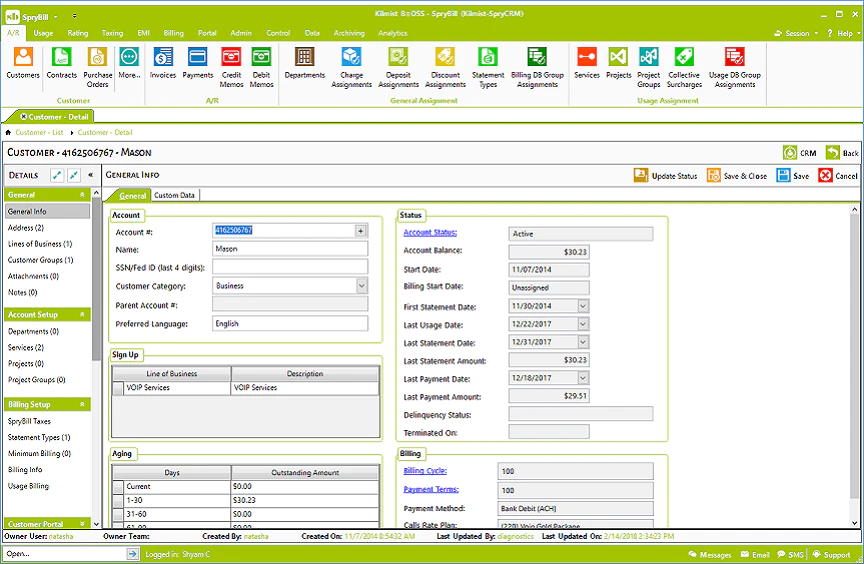The image size is (864, 564).
Task: Open Support in the status bar
Action: [831, 555]
